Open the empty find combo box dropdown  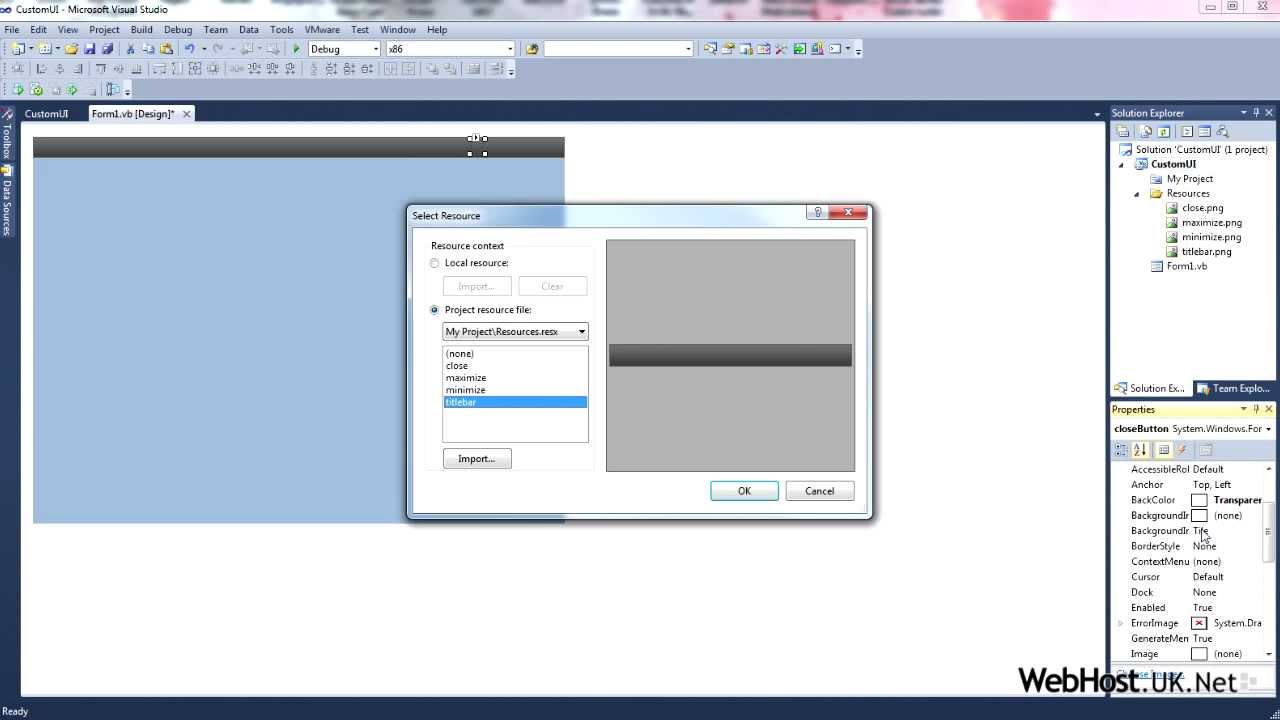[x=688, y=49]
